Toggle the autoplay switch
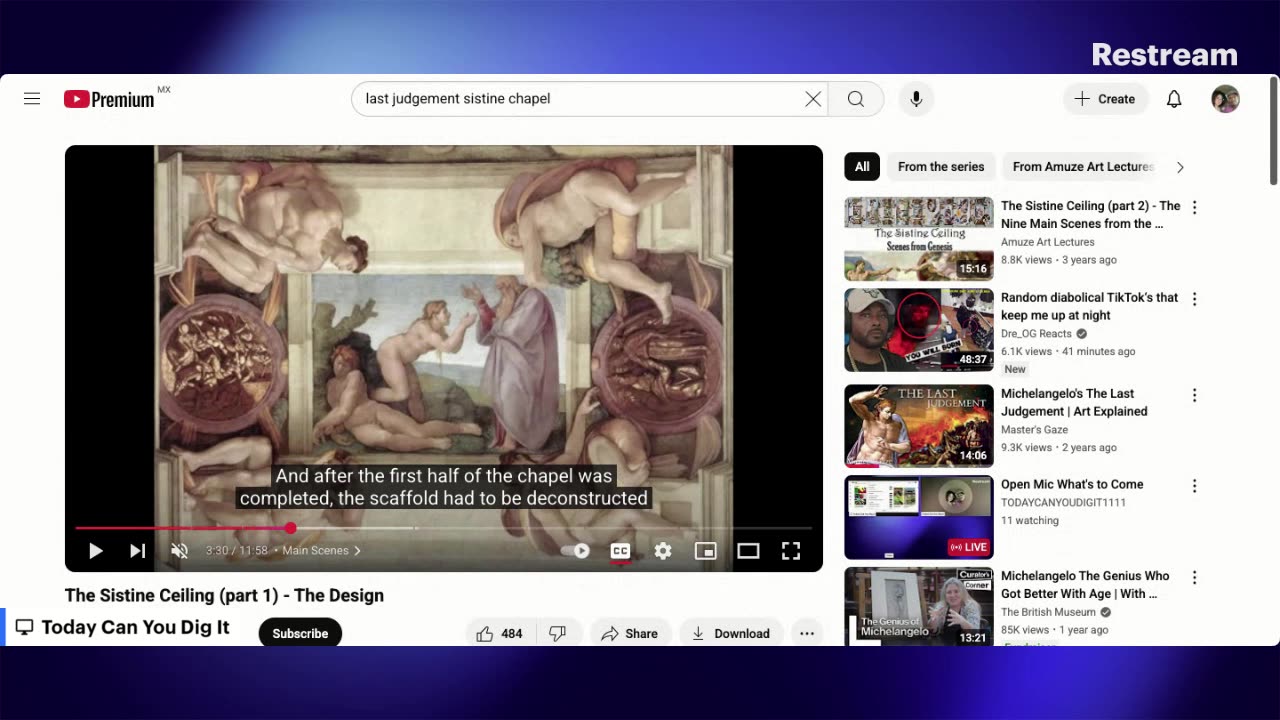 point(575,551)
